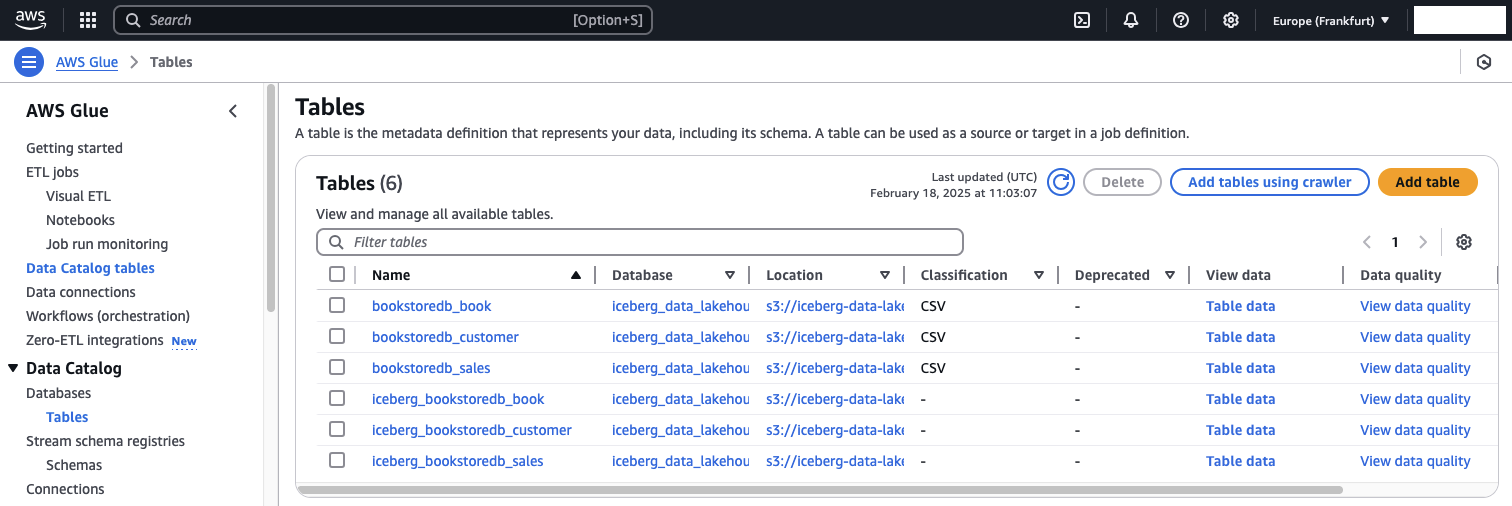Click Add tables using crawler button

pos(1269,182)
